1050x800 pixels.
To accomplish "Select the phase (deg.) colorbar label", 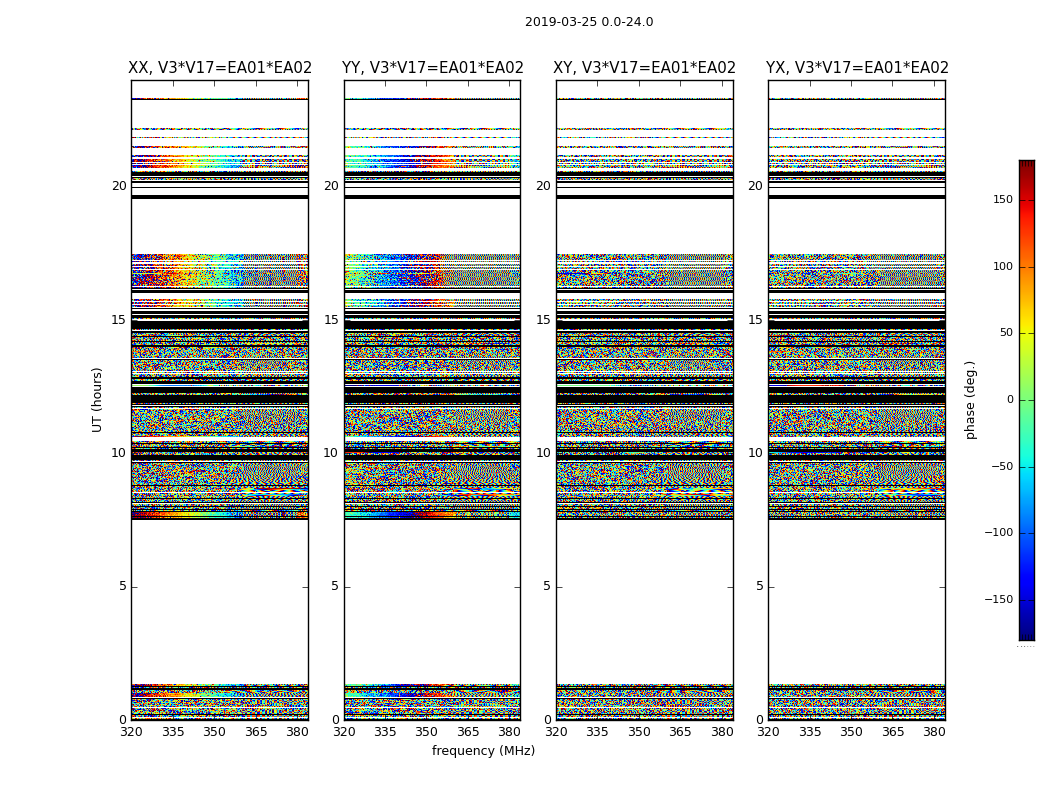I will (970, 400).
